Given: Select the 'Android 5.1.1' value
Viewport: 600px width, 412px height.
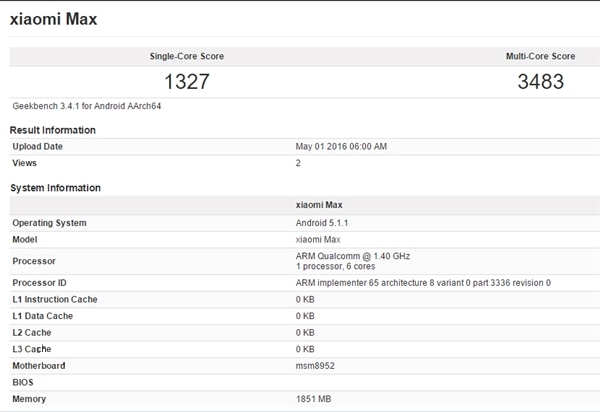Looking at the screenshot, I should click(x=322, y=223).
